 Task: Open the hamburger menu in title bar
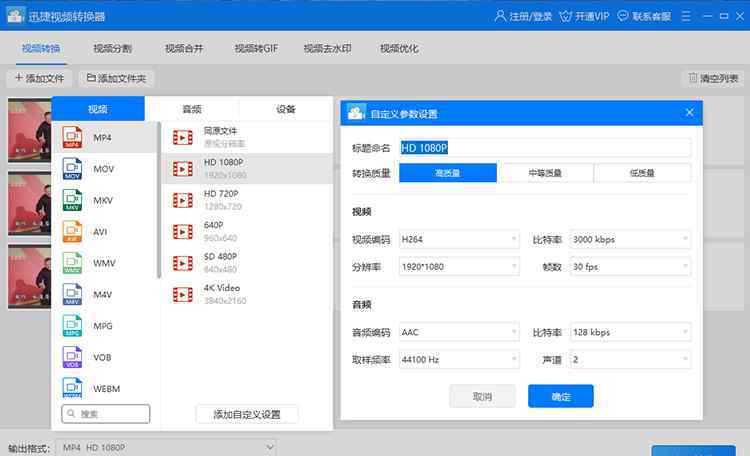tap(686, 16)
